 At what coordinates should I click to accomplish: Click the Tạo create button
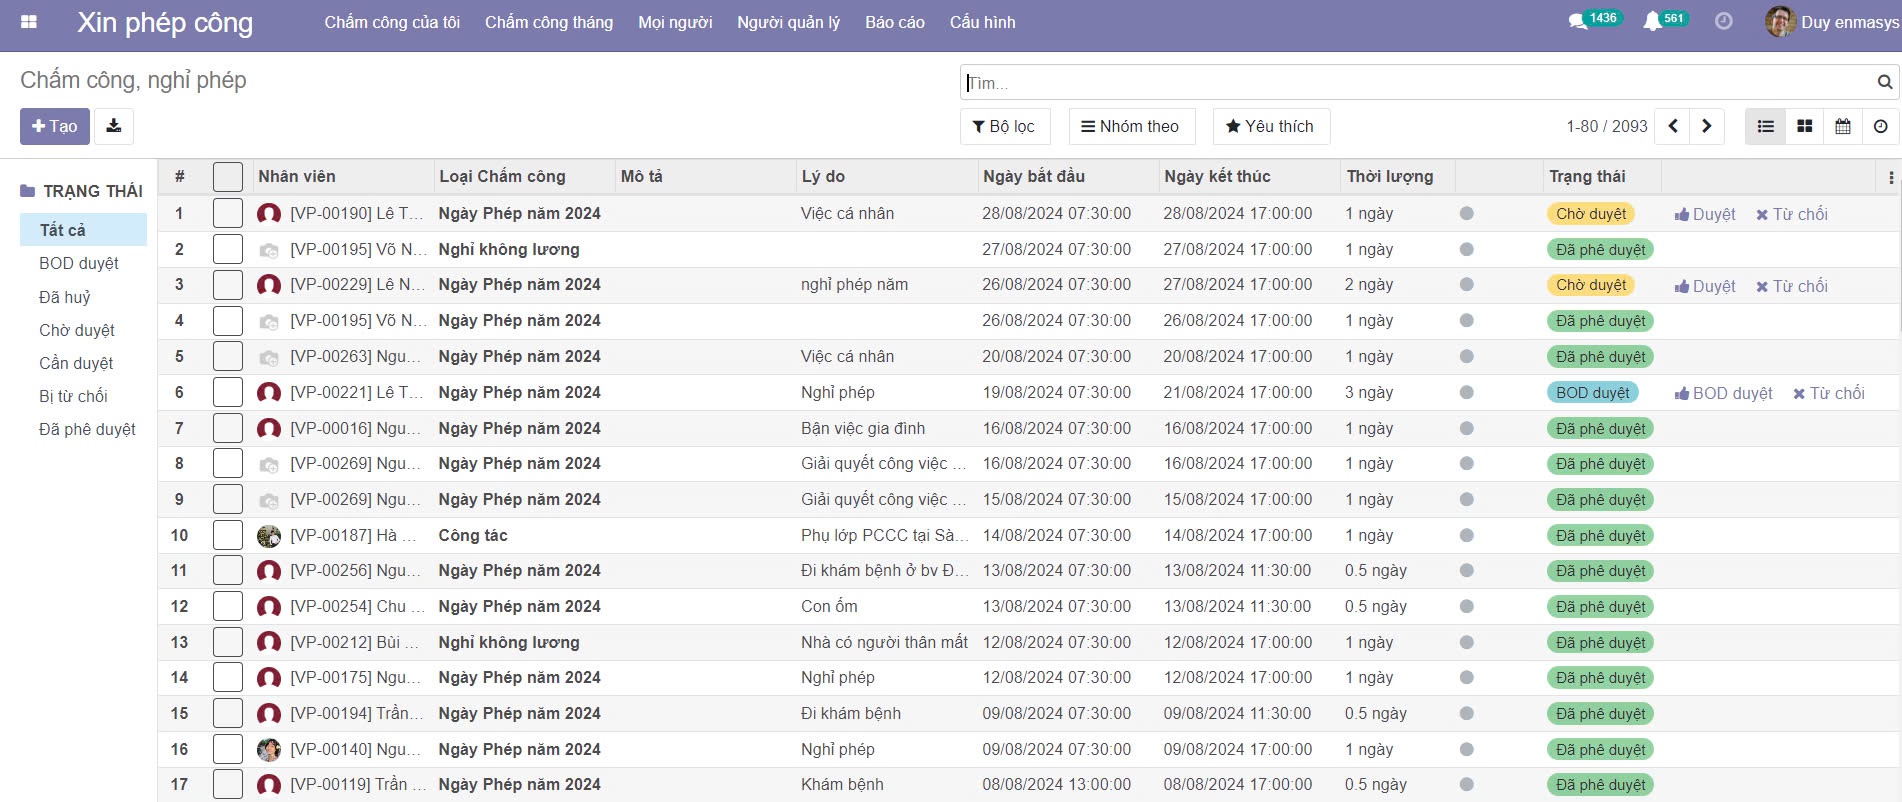(x=55, y=126)
